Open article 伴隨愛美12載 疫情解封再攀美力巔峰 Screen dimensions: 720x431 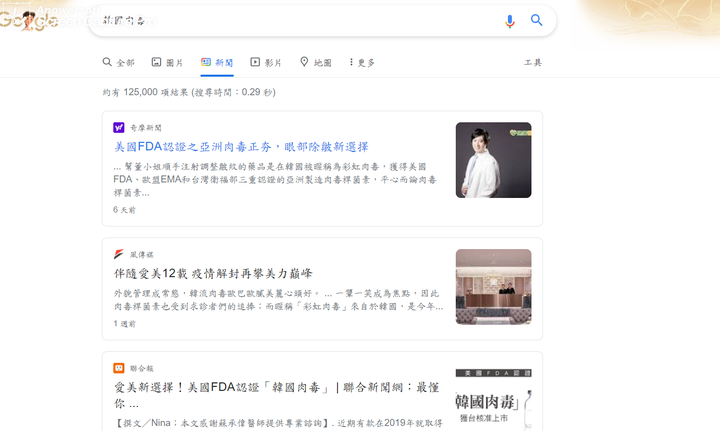(213, 274)
